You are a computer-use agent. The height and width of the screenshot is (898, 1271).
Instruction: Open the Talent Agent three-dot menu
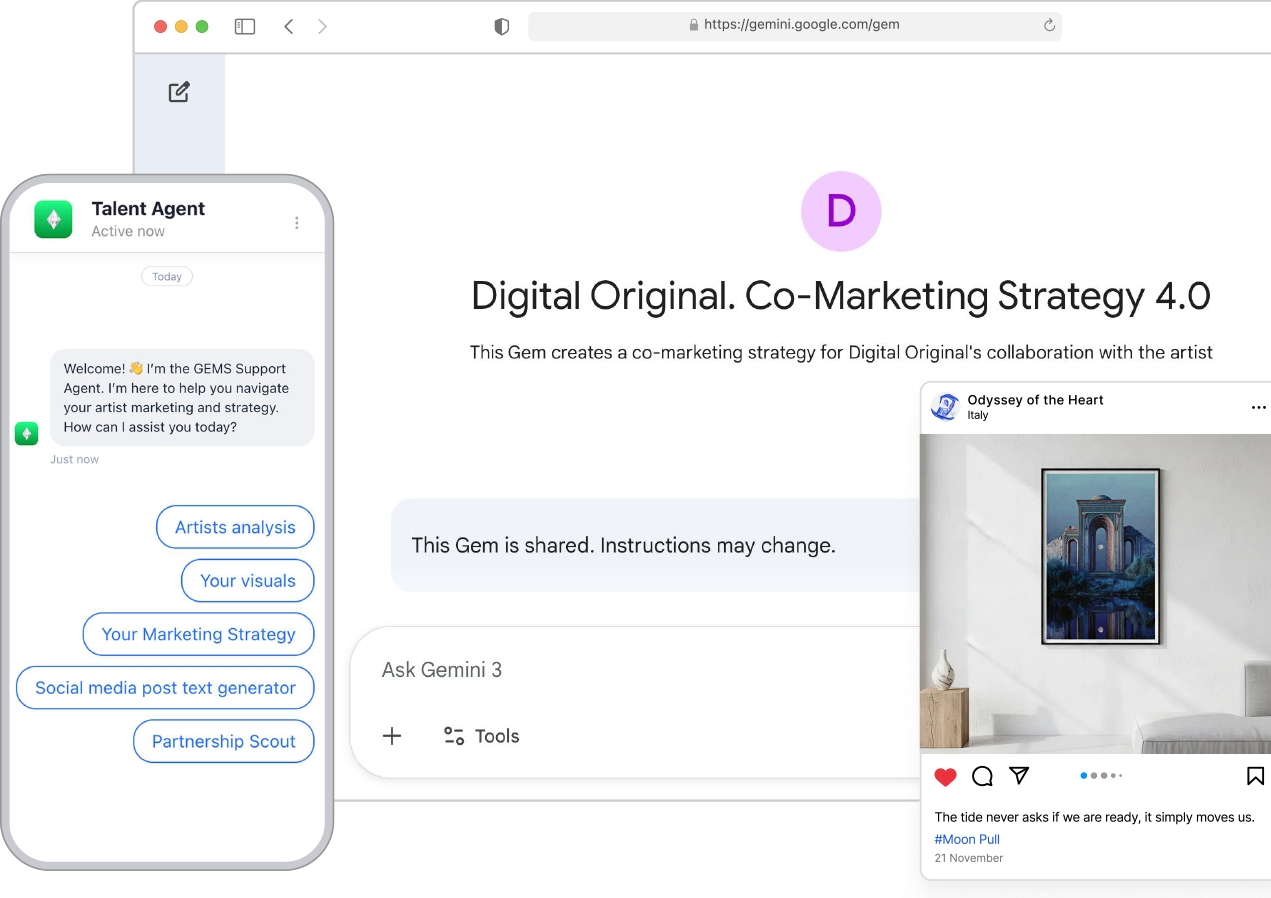point(297,223)
